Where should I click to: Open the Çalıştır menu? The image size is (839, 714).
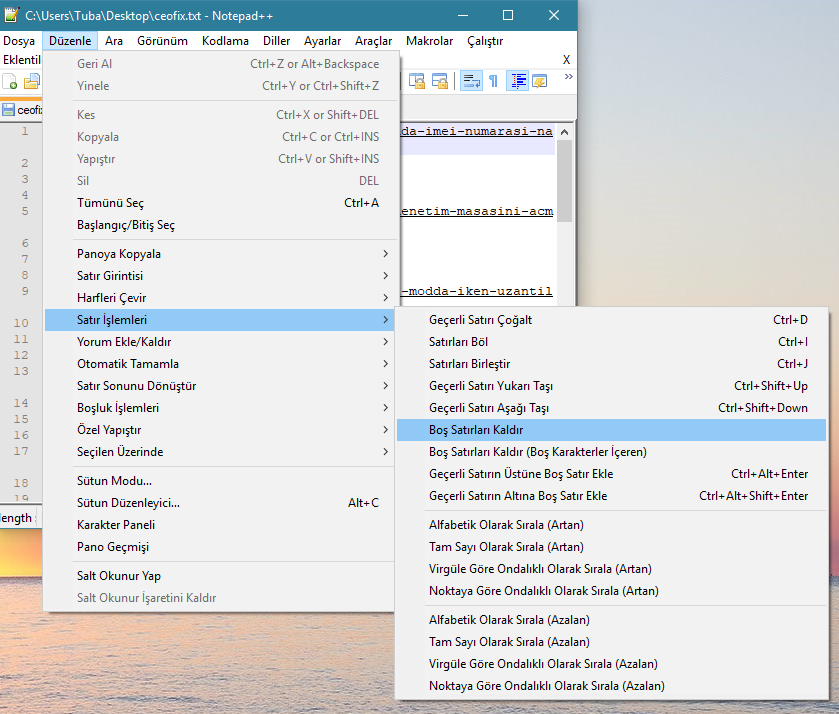pyautogui.click(x=485, y=41)
